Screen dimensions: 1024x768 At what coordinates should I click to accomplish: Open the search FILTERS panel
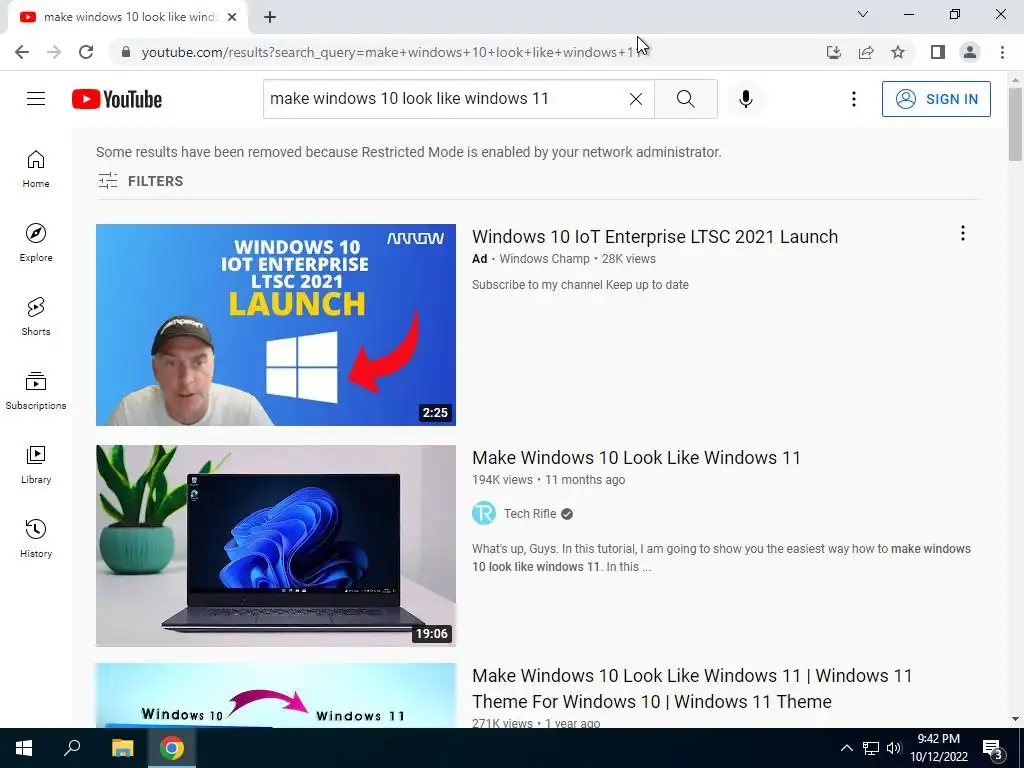pos(140,181)
